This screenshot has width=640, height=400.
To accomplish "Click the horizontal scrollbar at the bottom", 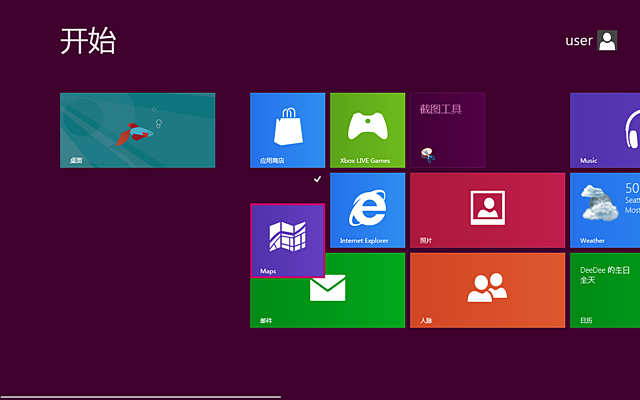I will [x=140, y=397].
